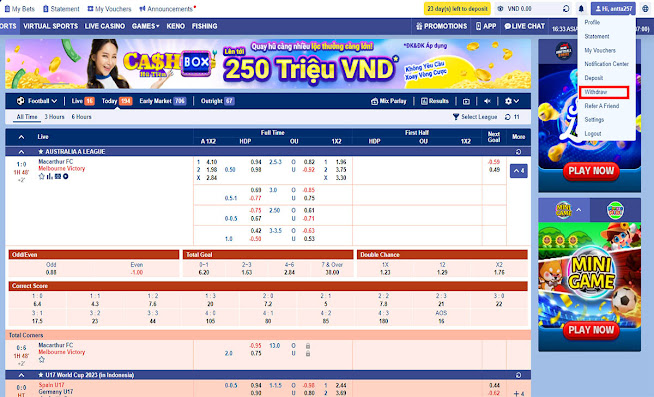Screen dimensions: 654x397
Task: Select Statement from account menu
Action: pos(597,36)
